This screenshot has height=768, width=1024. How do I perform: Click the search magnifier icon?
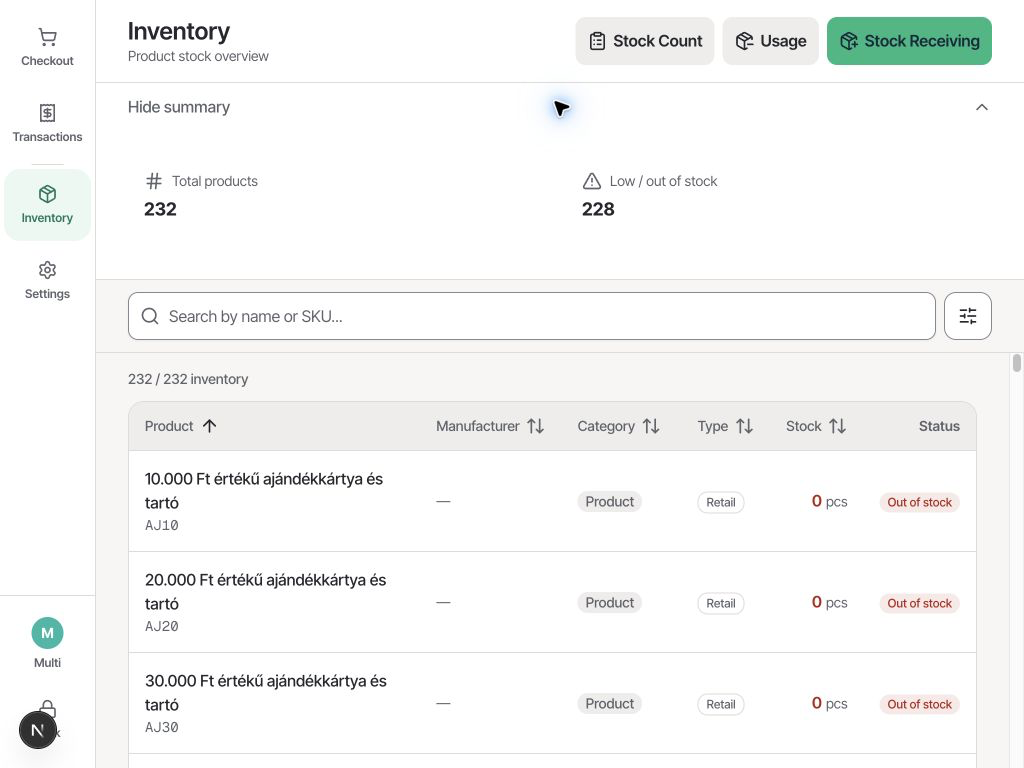[150, 316]
